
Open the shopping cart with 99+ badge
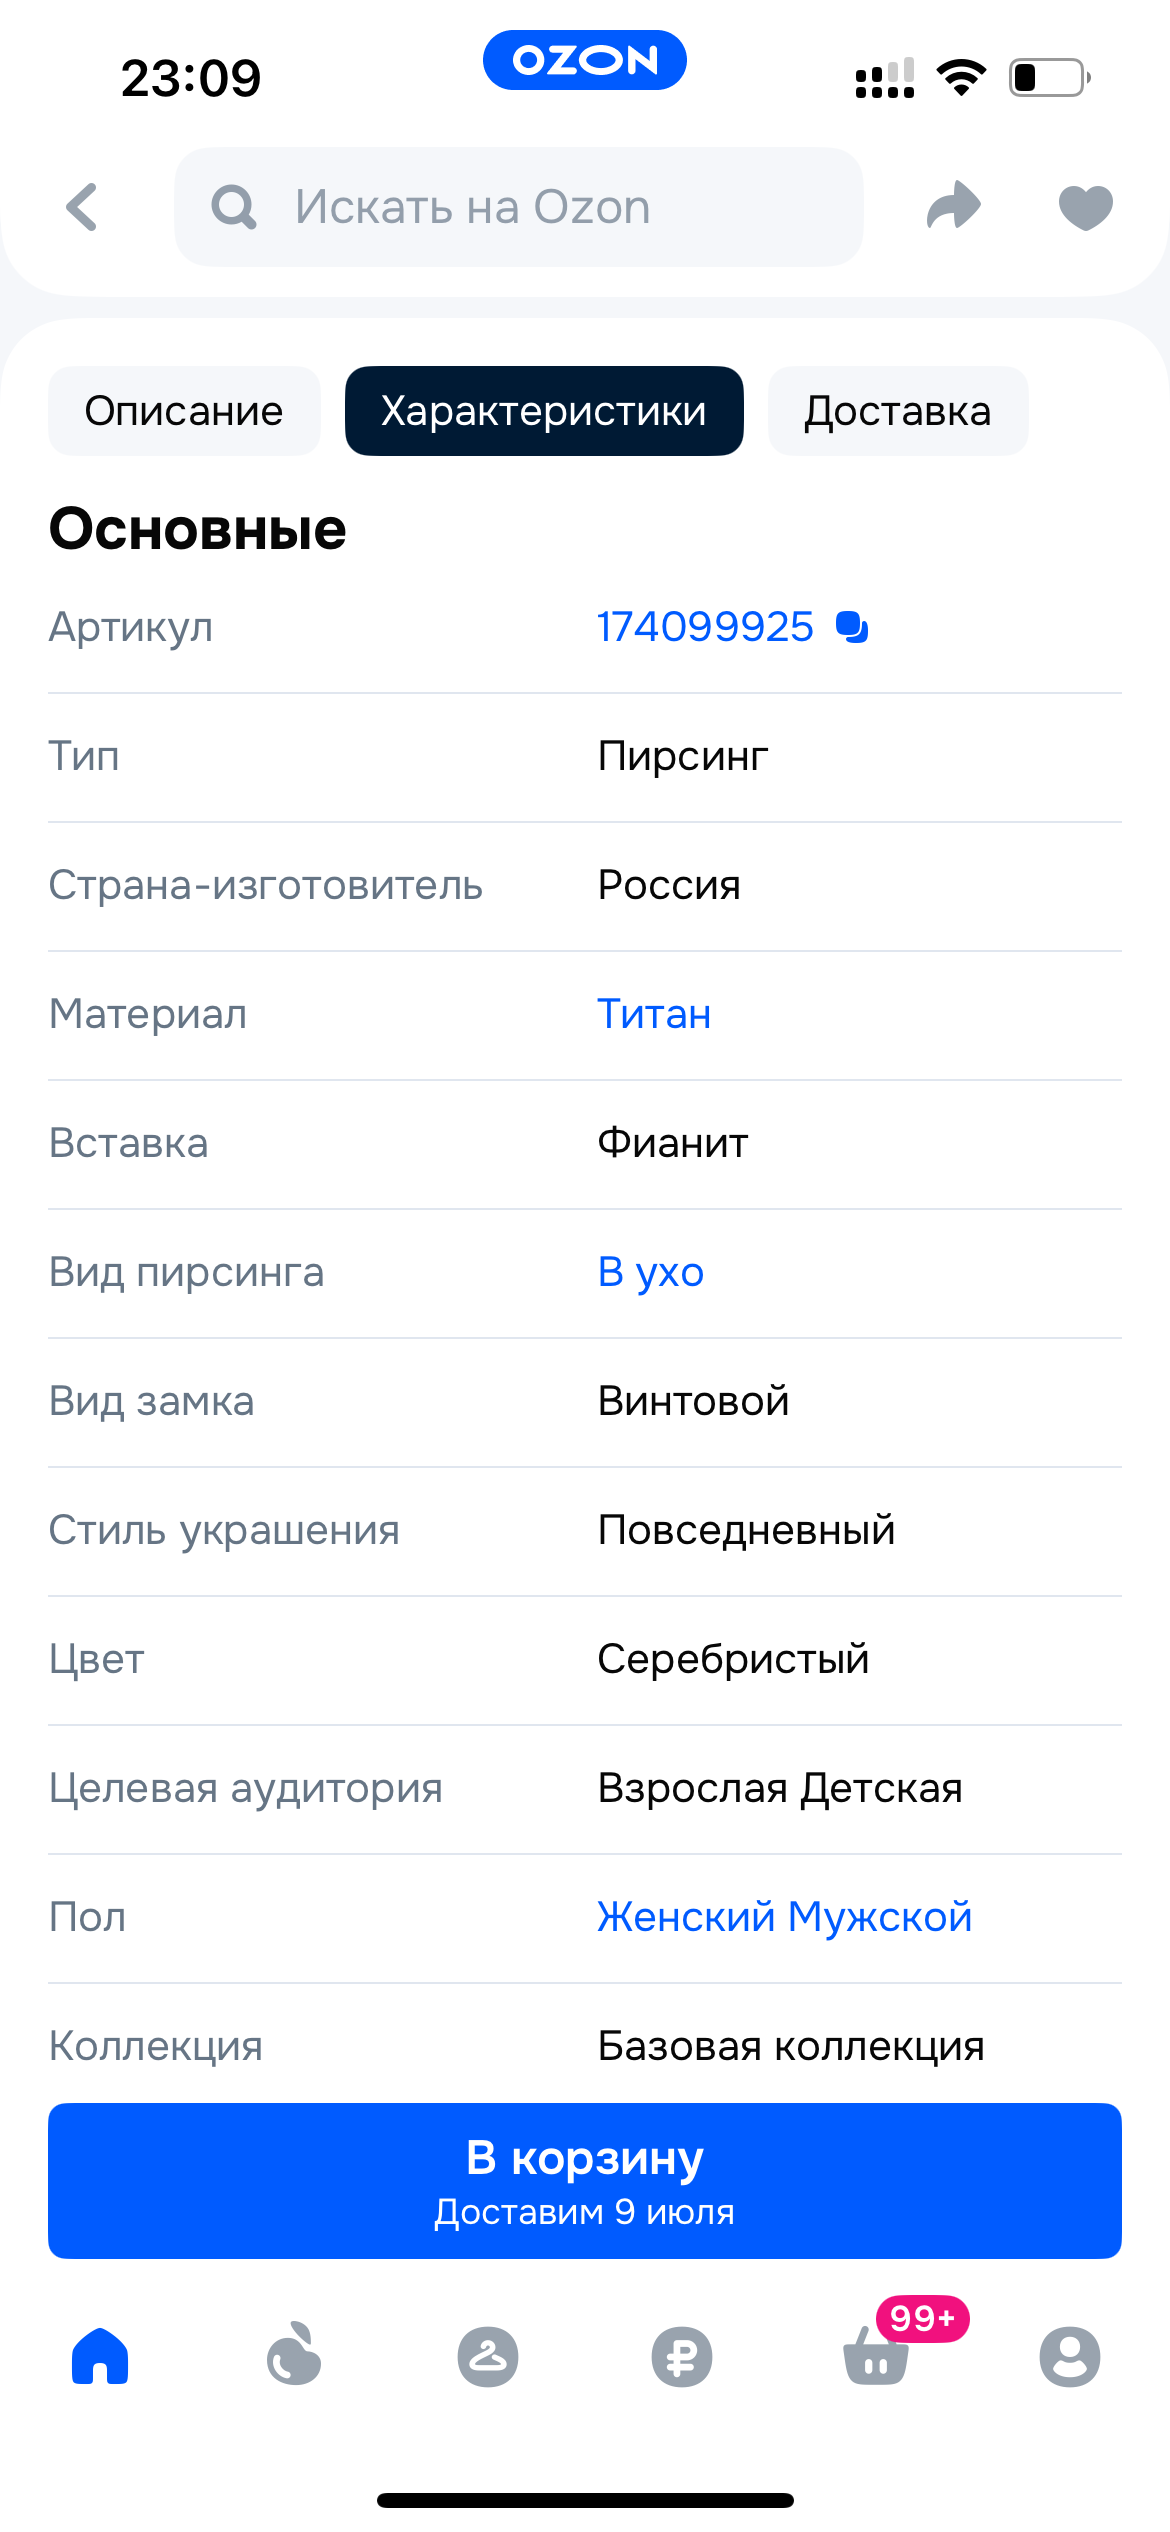pyautogui.click(x=877, y=2356)
